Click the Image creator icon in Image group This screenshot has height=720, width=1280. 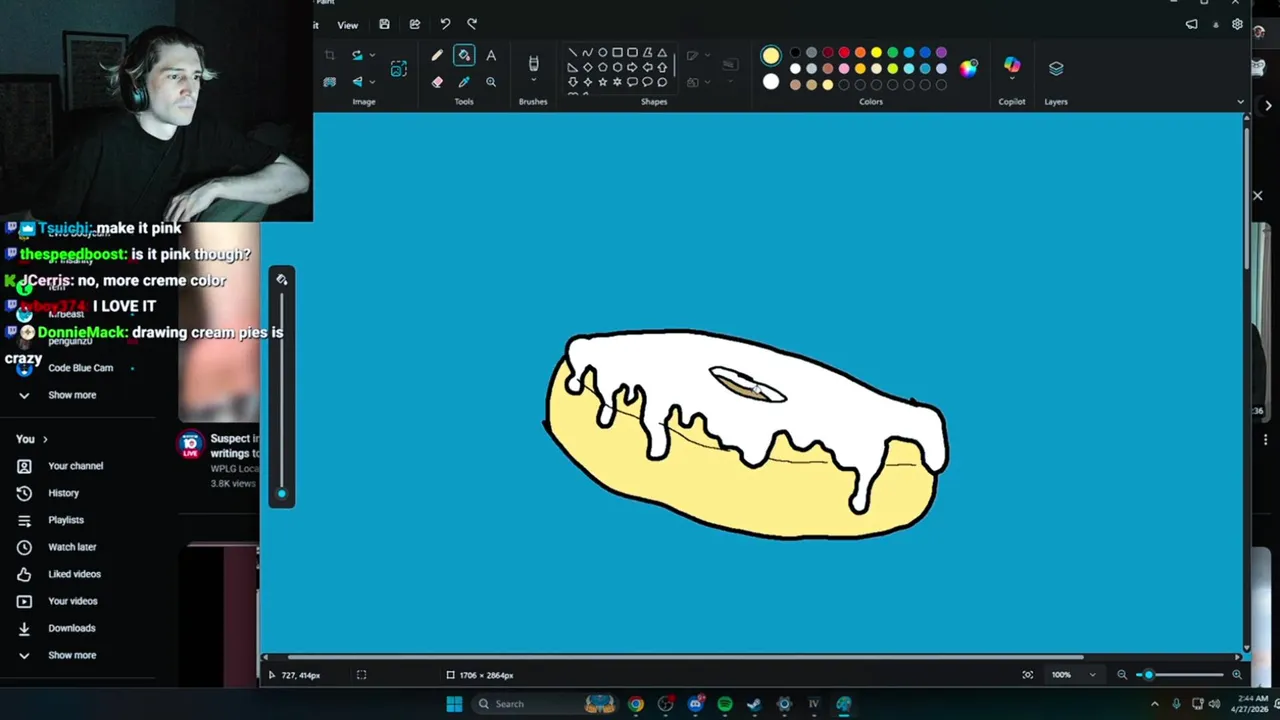399,69
